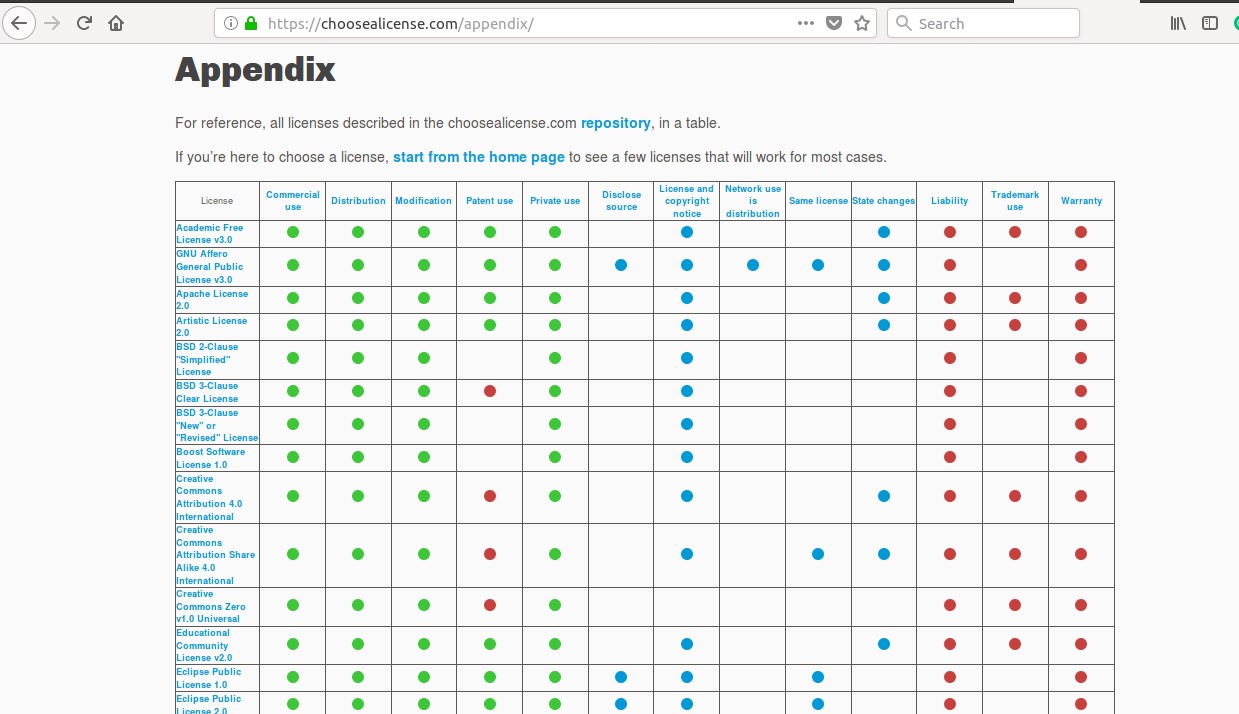Open Eclipse Public License 1.0
The image size is (1239, 714).
tap(209, 678)
